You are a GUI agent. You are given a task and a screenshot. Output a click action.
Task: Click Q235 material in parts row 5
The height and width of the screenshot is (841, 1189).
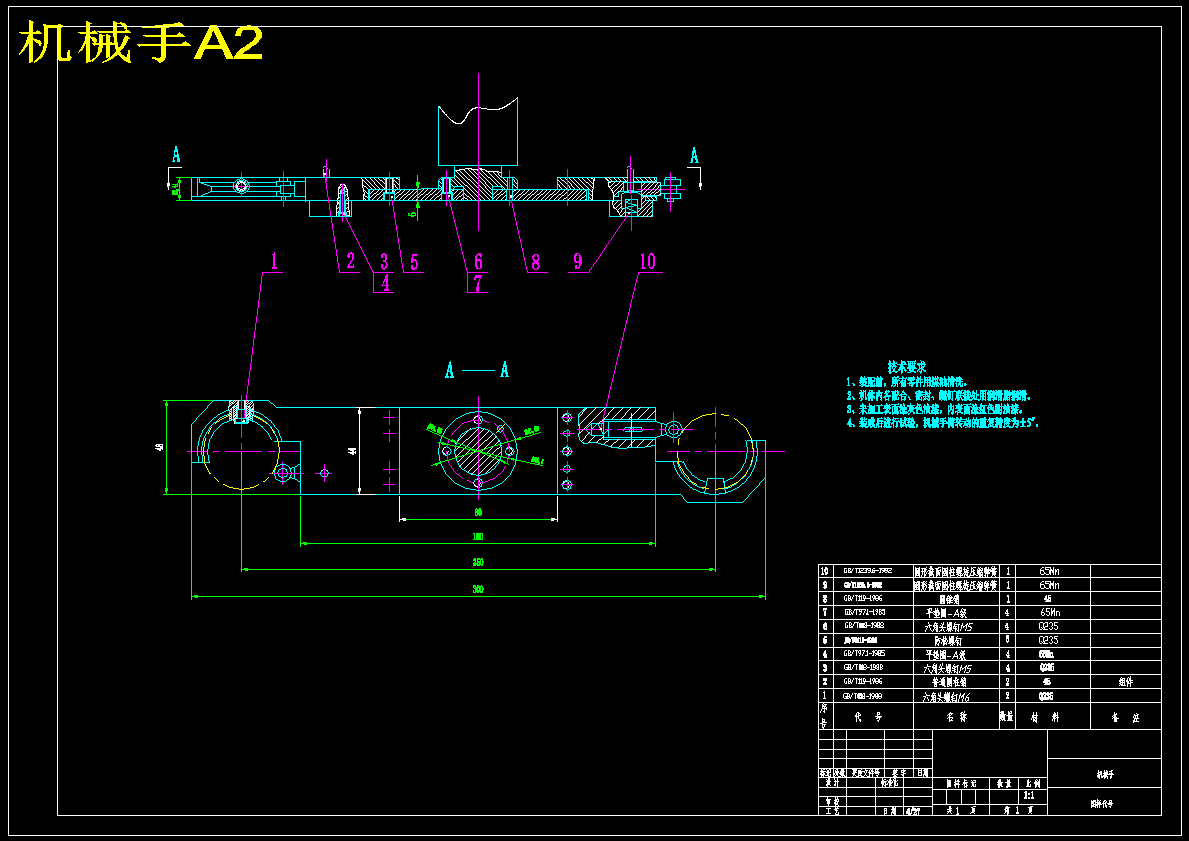coord(1049,640)
